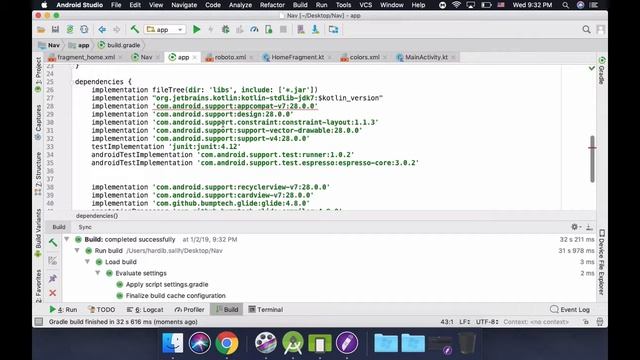Screen dimensions: 640x360
Task: Click the editor vertical scrollbar thumb
Action: [592, 159]
